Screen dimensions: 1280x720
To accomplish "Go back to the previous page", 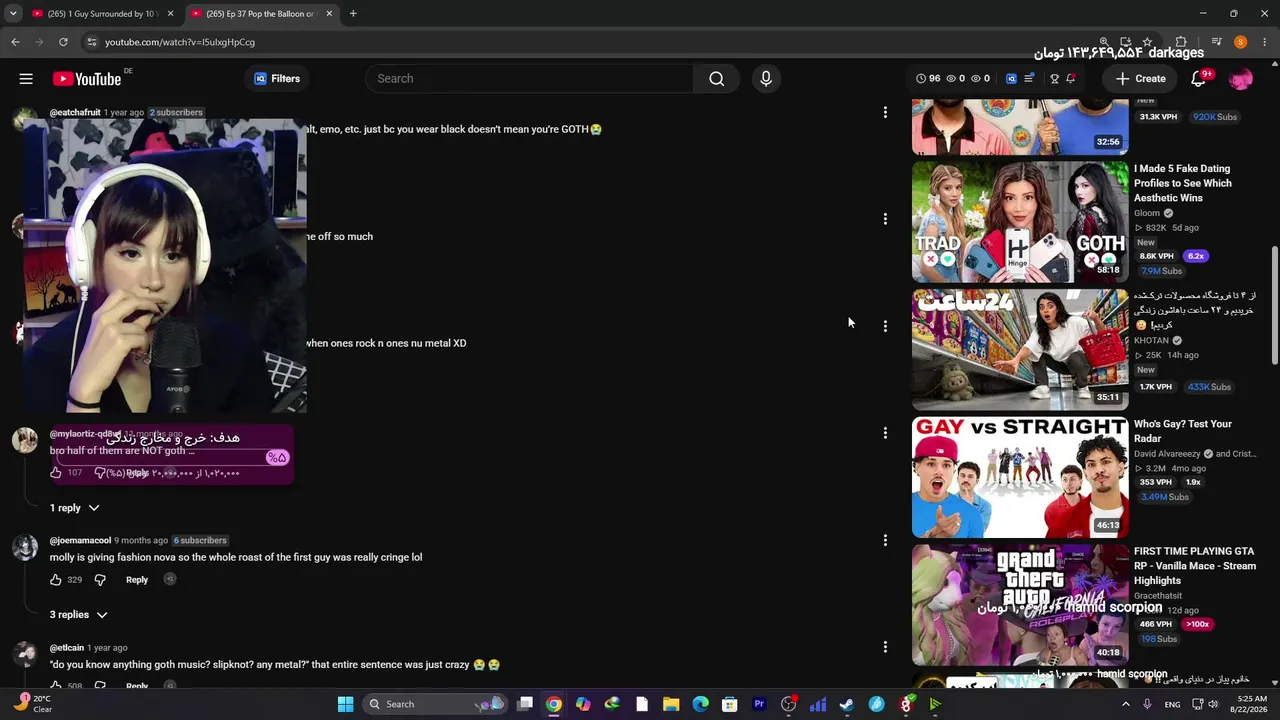I will coord(15,42).
